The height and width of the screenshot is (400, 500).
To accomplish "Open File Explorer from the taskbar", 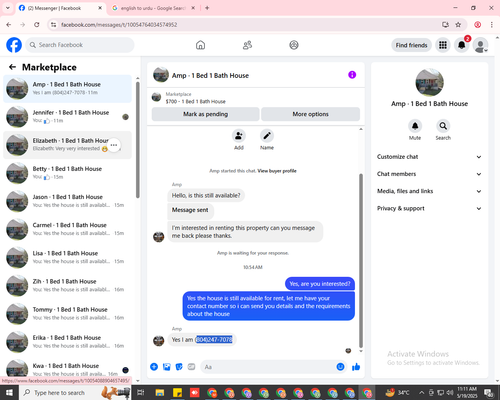I will 160,393.
